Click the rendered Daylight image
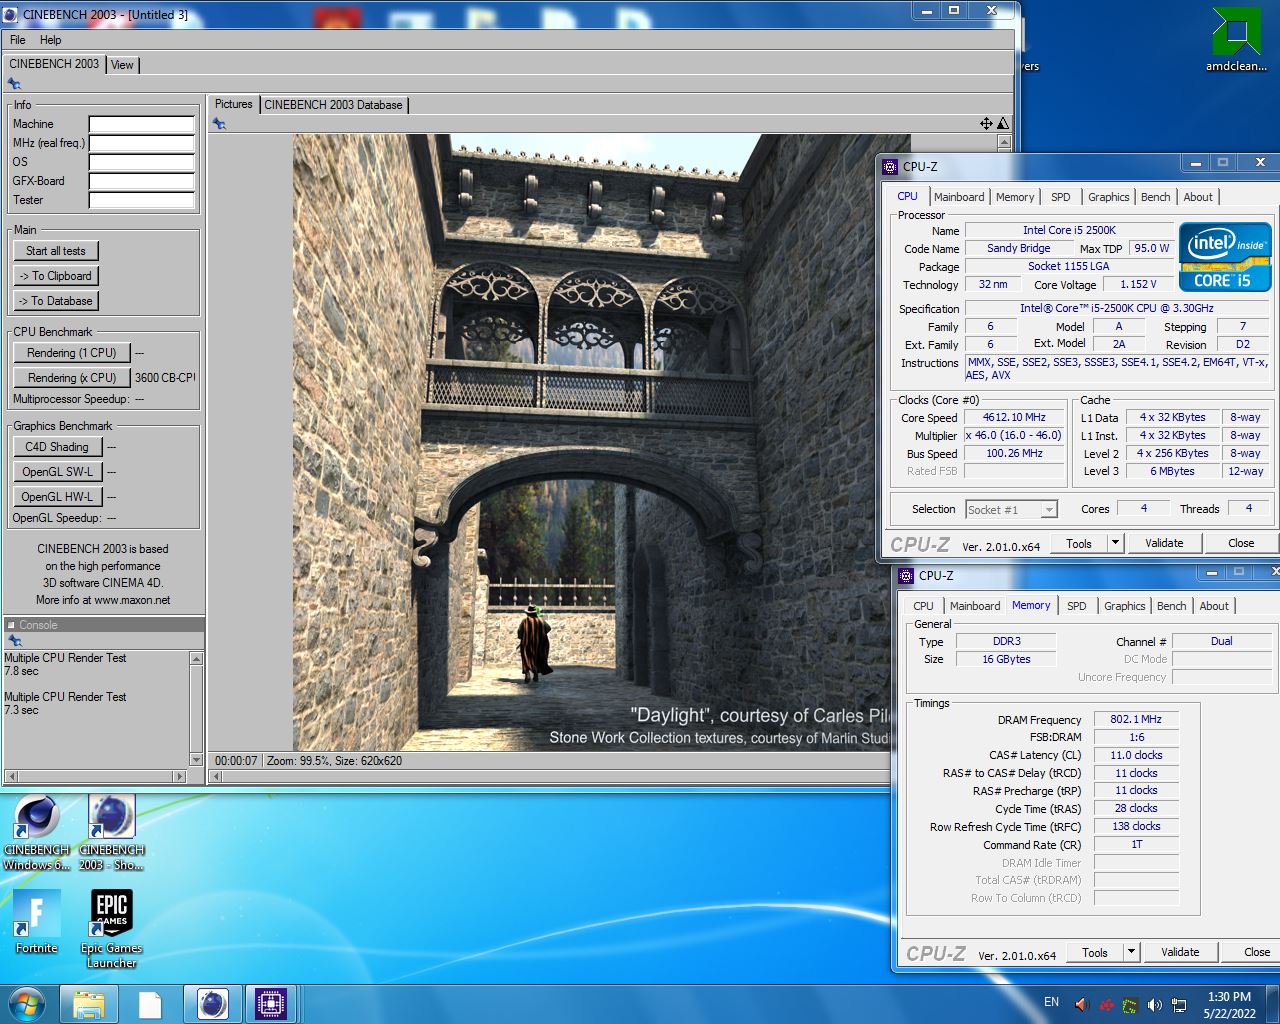This screenshot has height=1024, width=1280. pyautogui.click(x=601, y=443)
